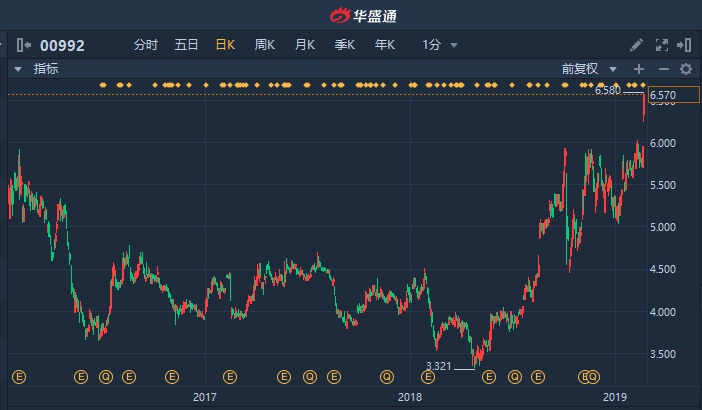702x410 pixels.
Task: Click the first orange diamond news marker
Action: [120, 85]
